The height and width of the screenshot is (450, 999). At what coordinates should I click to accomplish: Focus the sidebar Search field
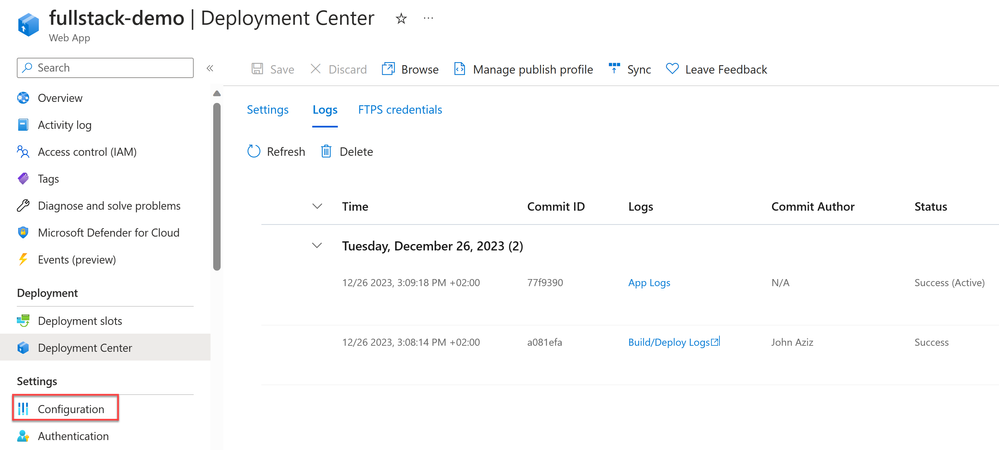click(105, 68)
